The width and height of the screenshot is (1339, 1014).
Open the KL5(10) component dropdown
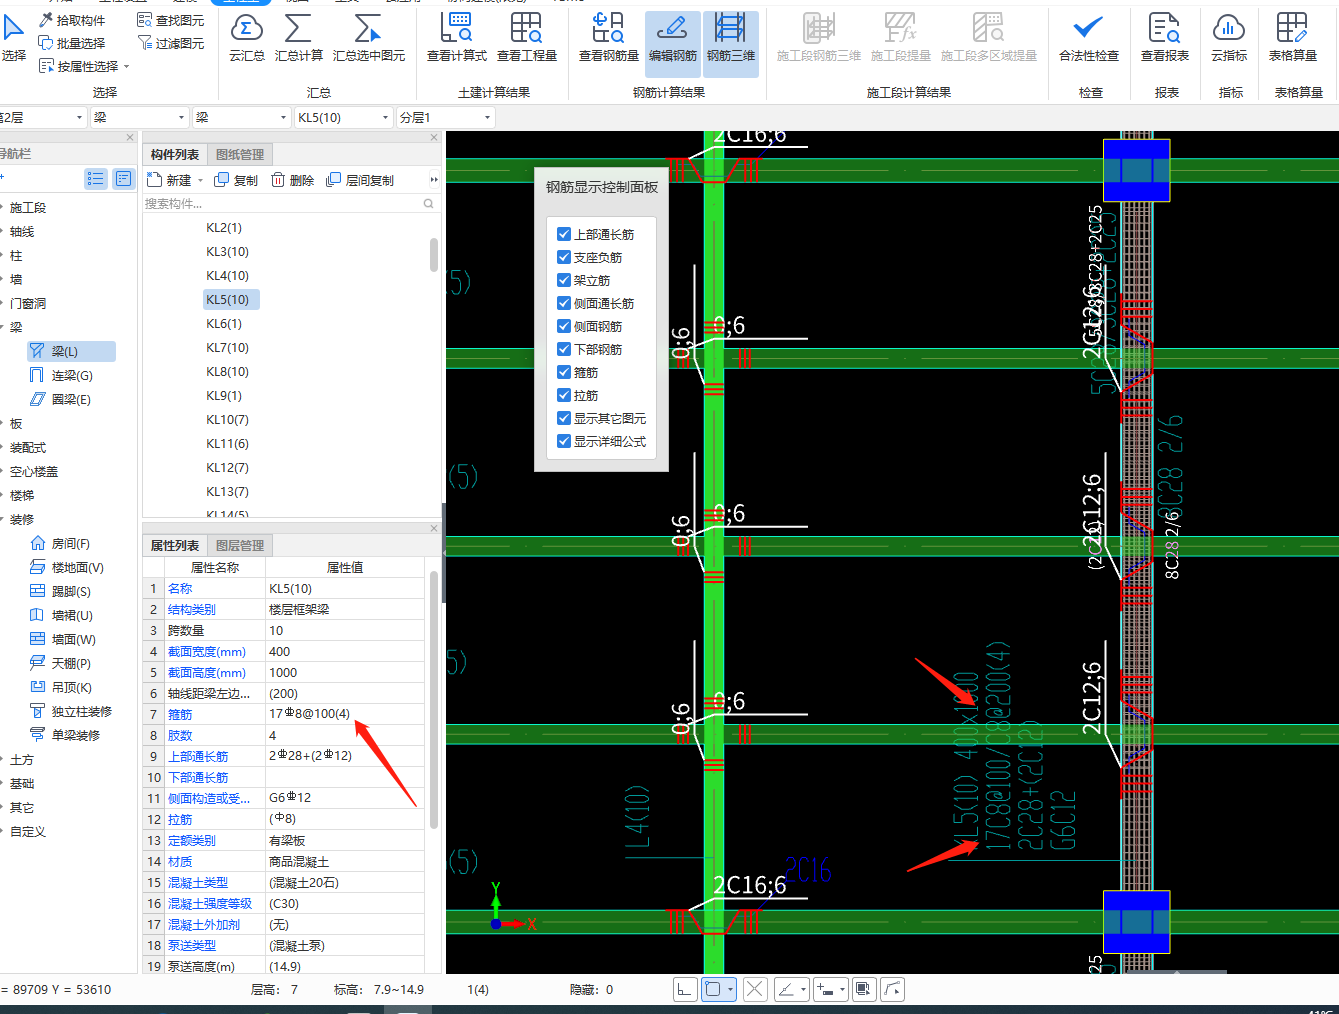[343, 117]
